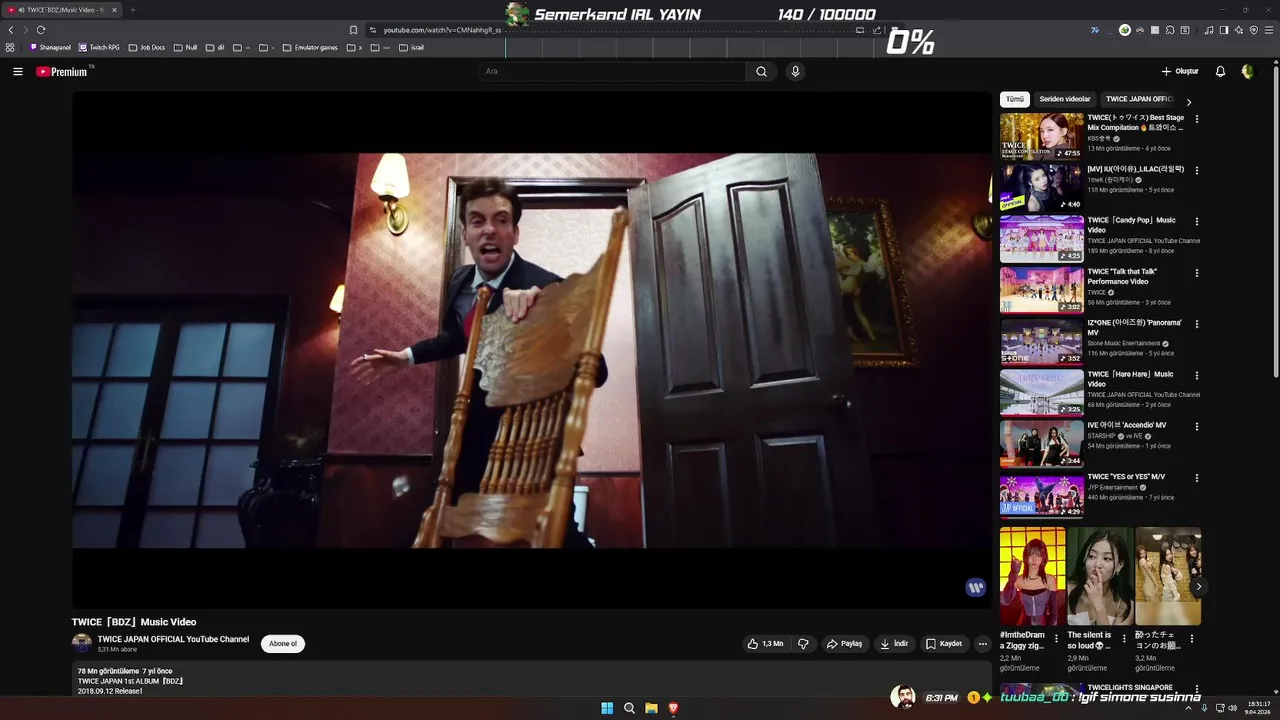Open a new browser tab

[x=132, y=10]
